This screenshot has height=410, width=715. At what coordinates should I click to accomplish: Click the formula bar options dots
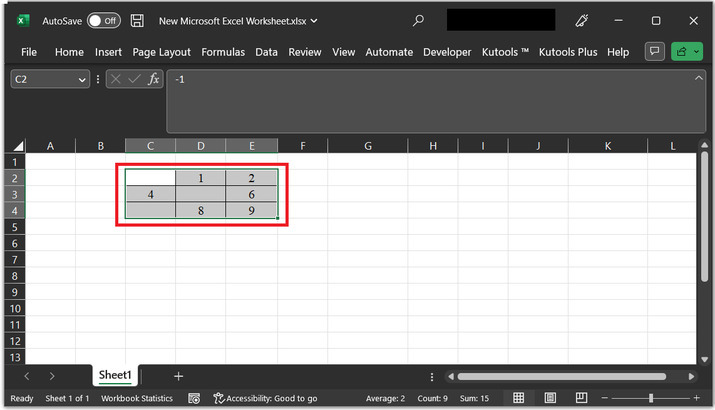pos(98,79)
